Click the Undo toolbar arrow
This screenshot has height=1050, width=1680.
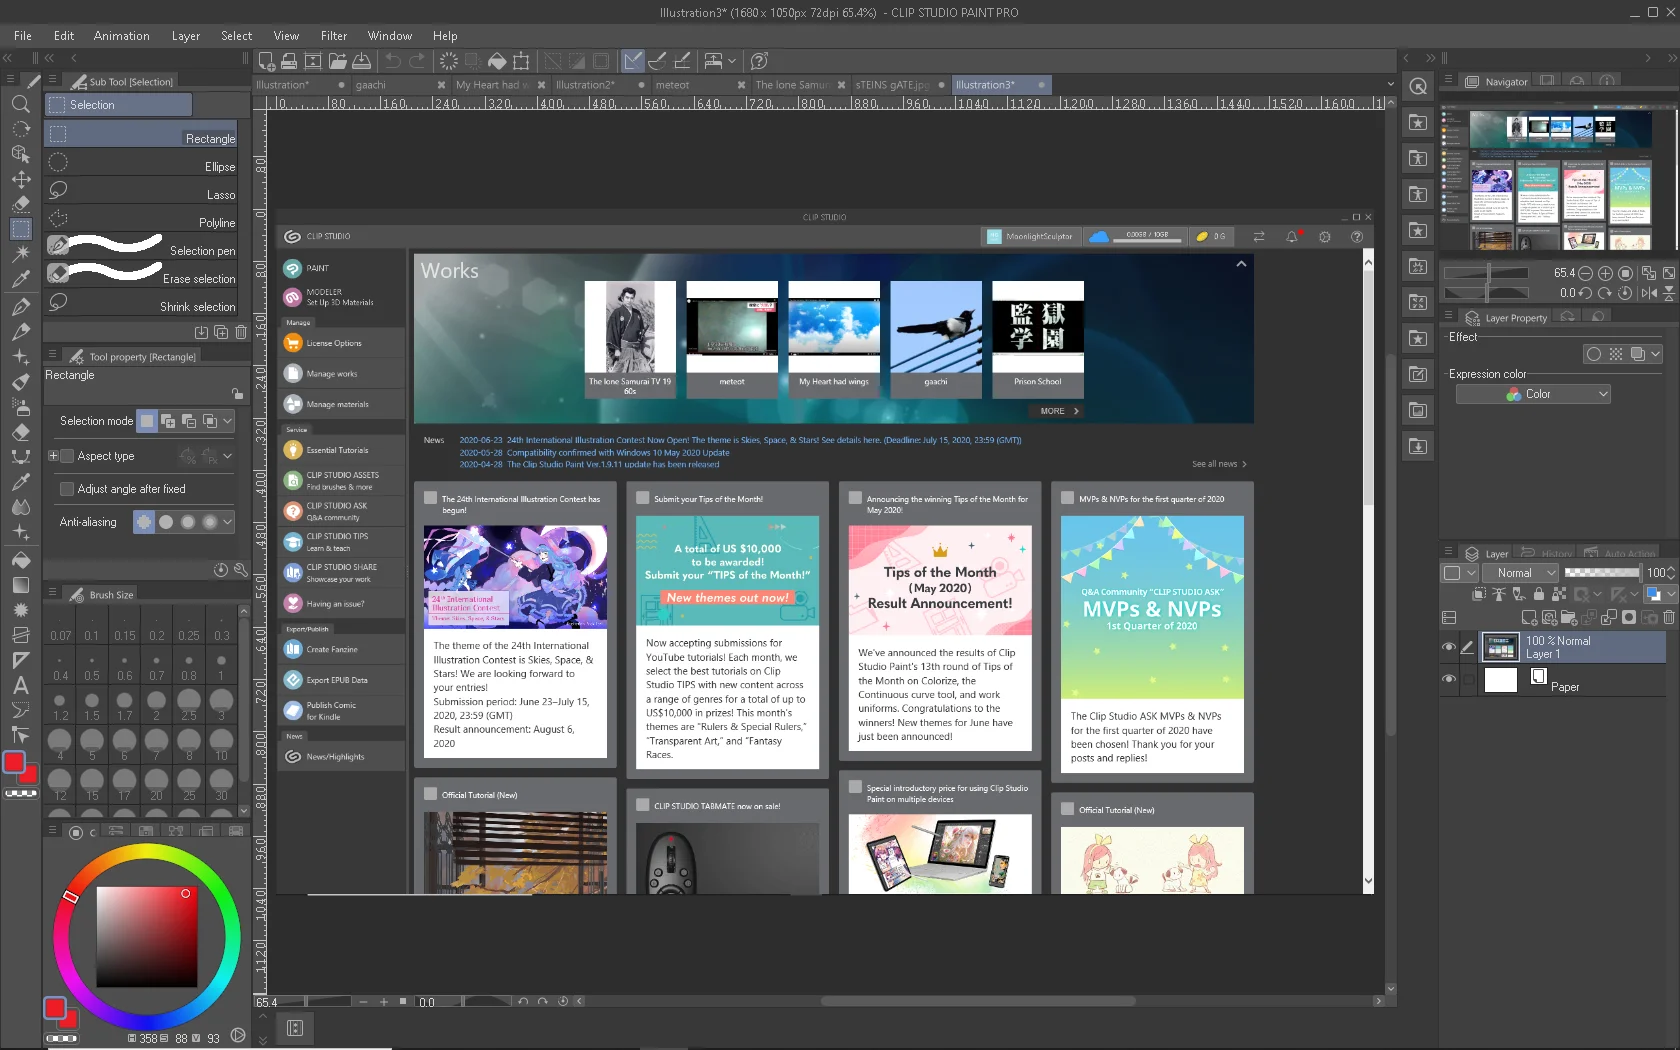click(x=393, y=61)
